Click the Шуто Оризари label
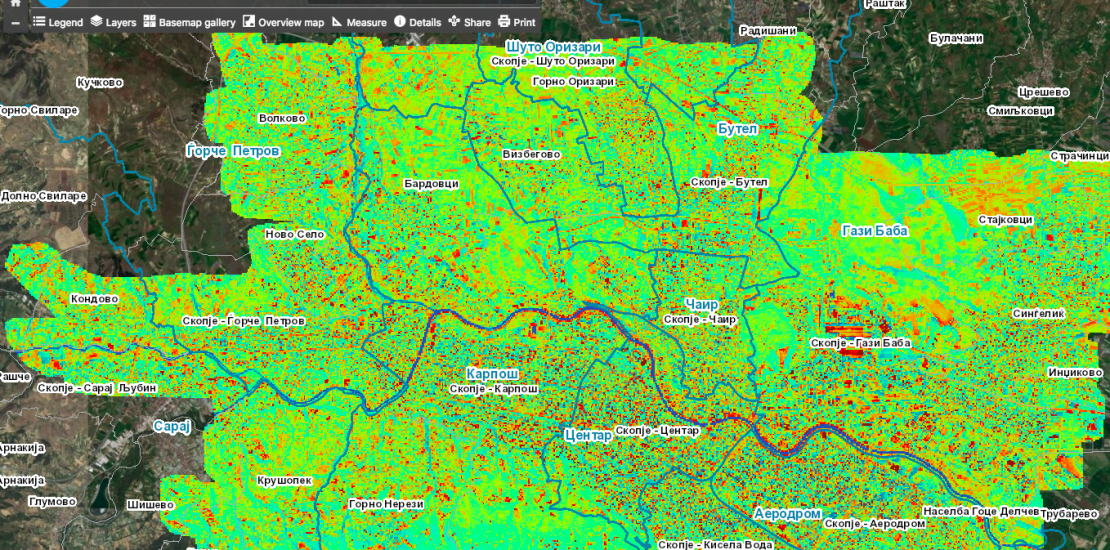This screenshot has height=550, width=1110. tap(553, 47)
